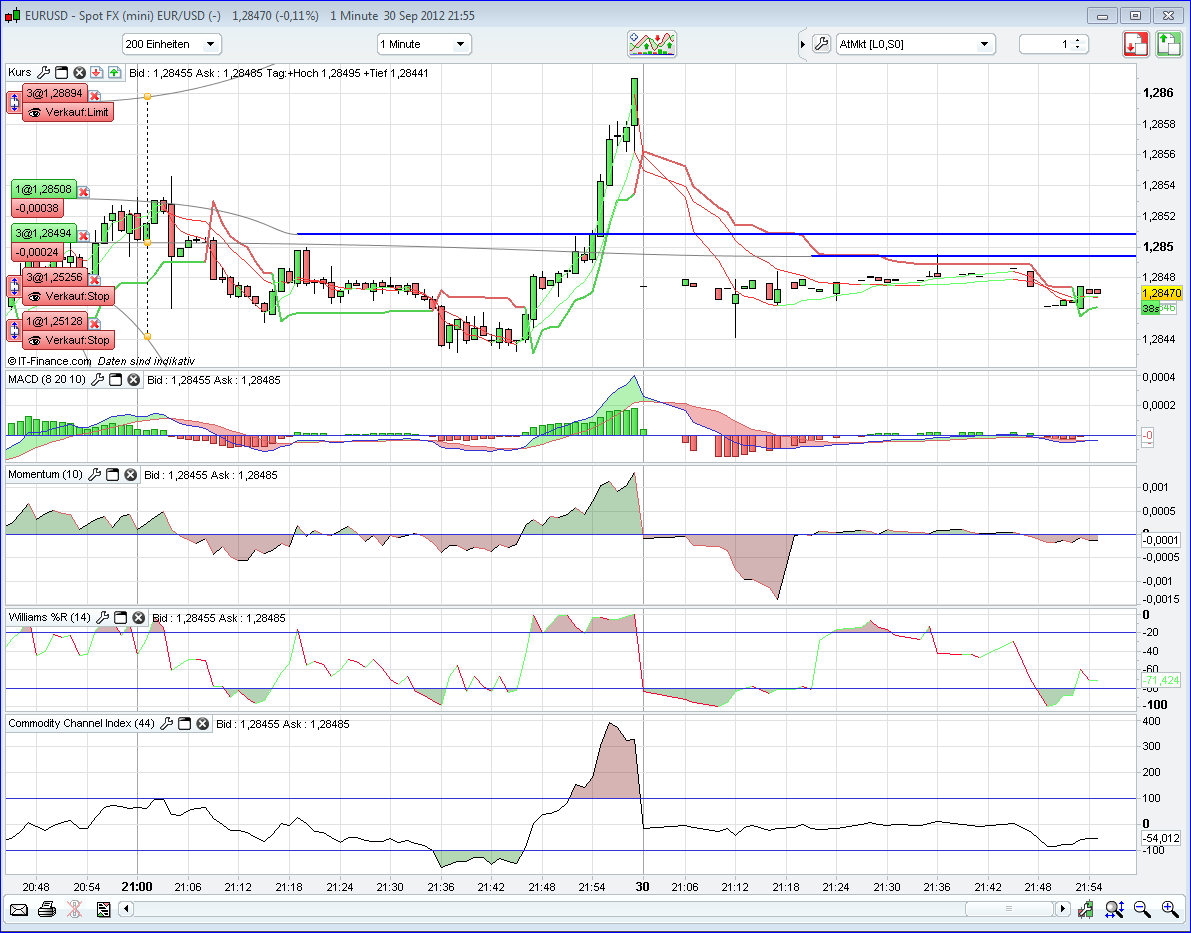Screen dimensions: 1191x933
Task: Print the chart with printer icon
Action: coord(46,909)
